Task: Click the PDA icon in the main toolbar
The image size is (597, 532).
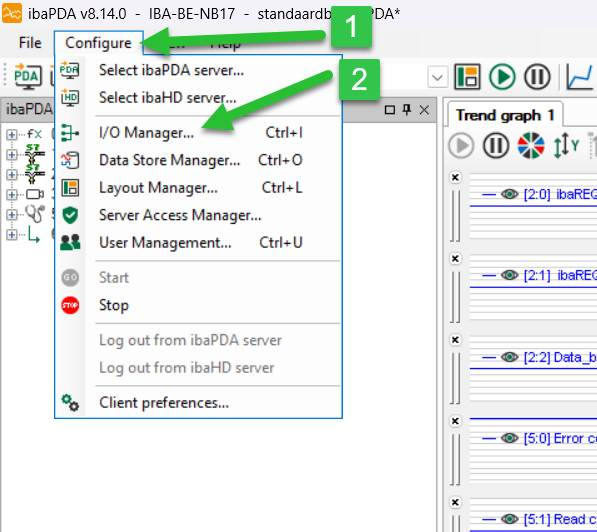Action: tap(27, 76)
